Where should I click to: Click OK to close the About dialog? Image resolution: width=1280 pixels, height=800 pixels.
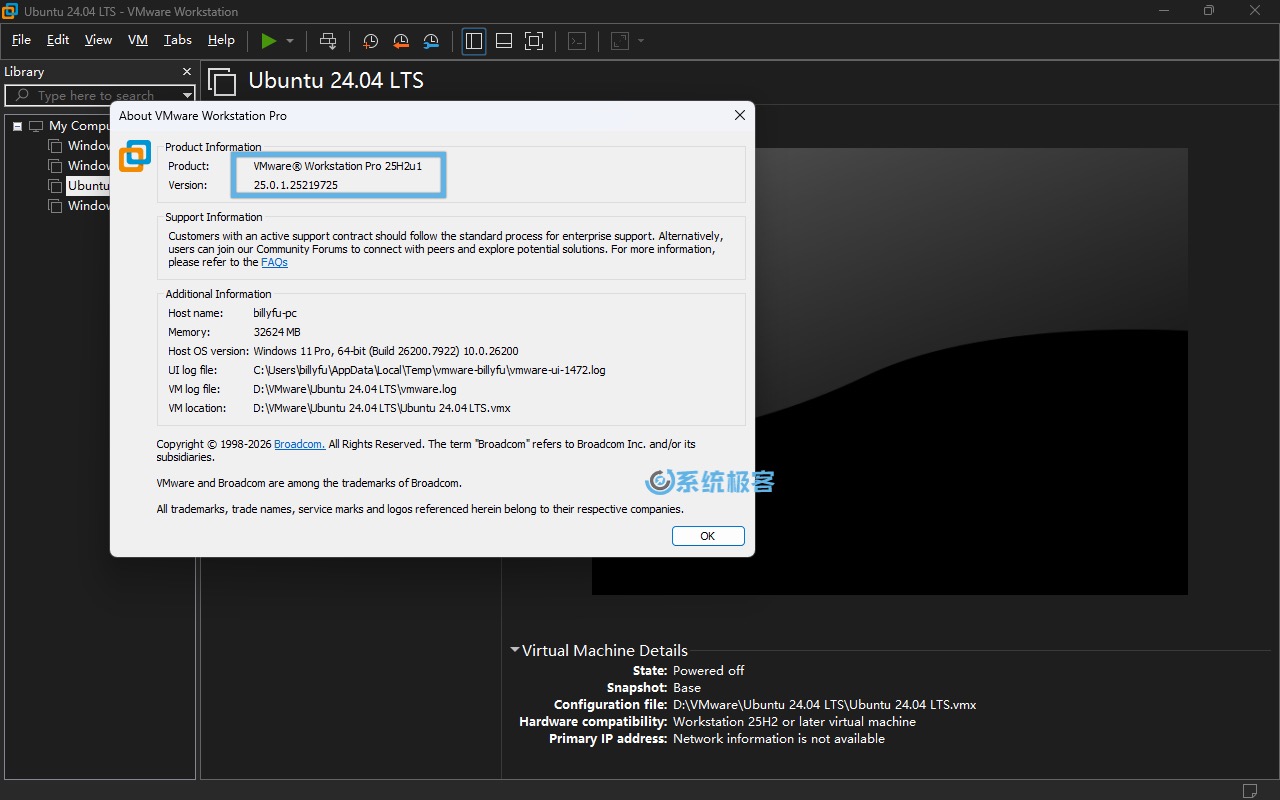pyautogui.click(x=708, y=536)
